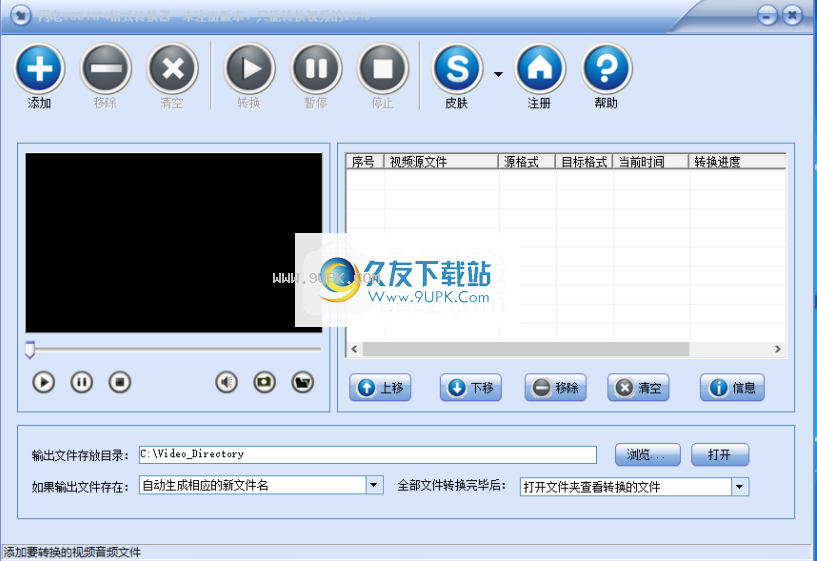Close the converter window

click(792, 16)
